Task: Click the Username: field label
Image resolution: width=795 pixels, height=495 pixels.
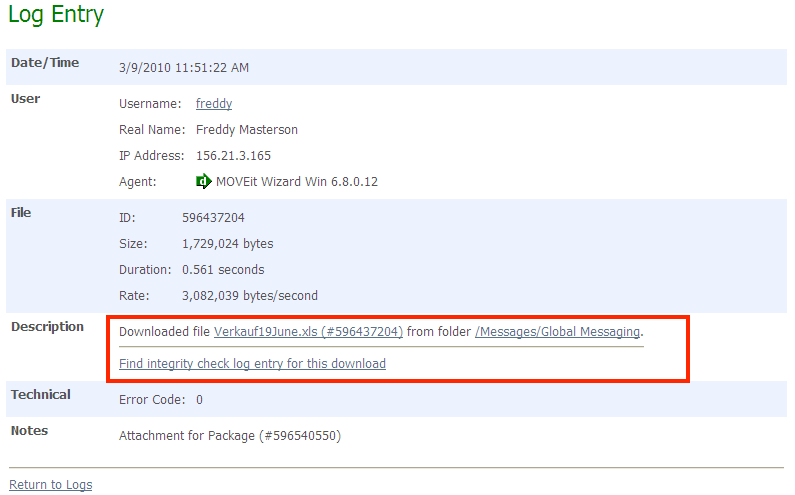Action: 150,104
